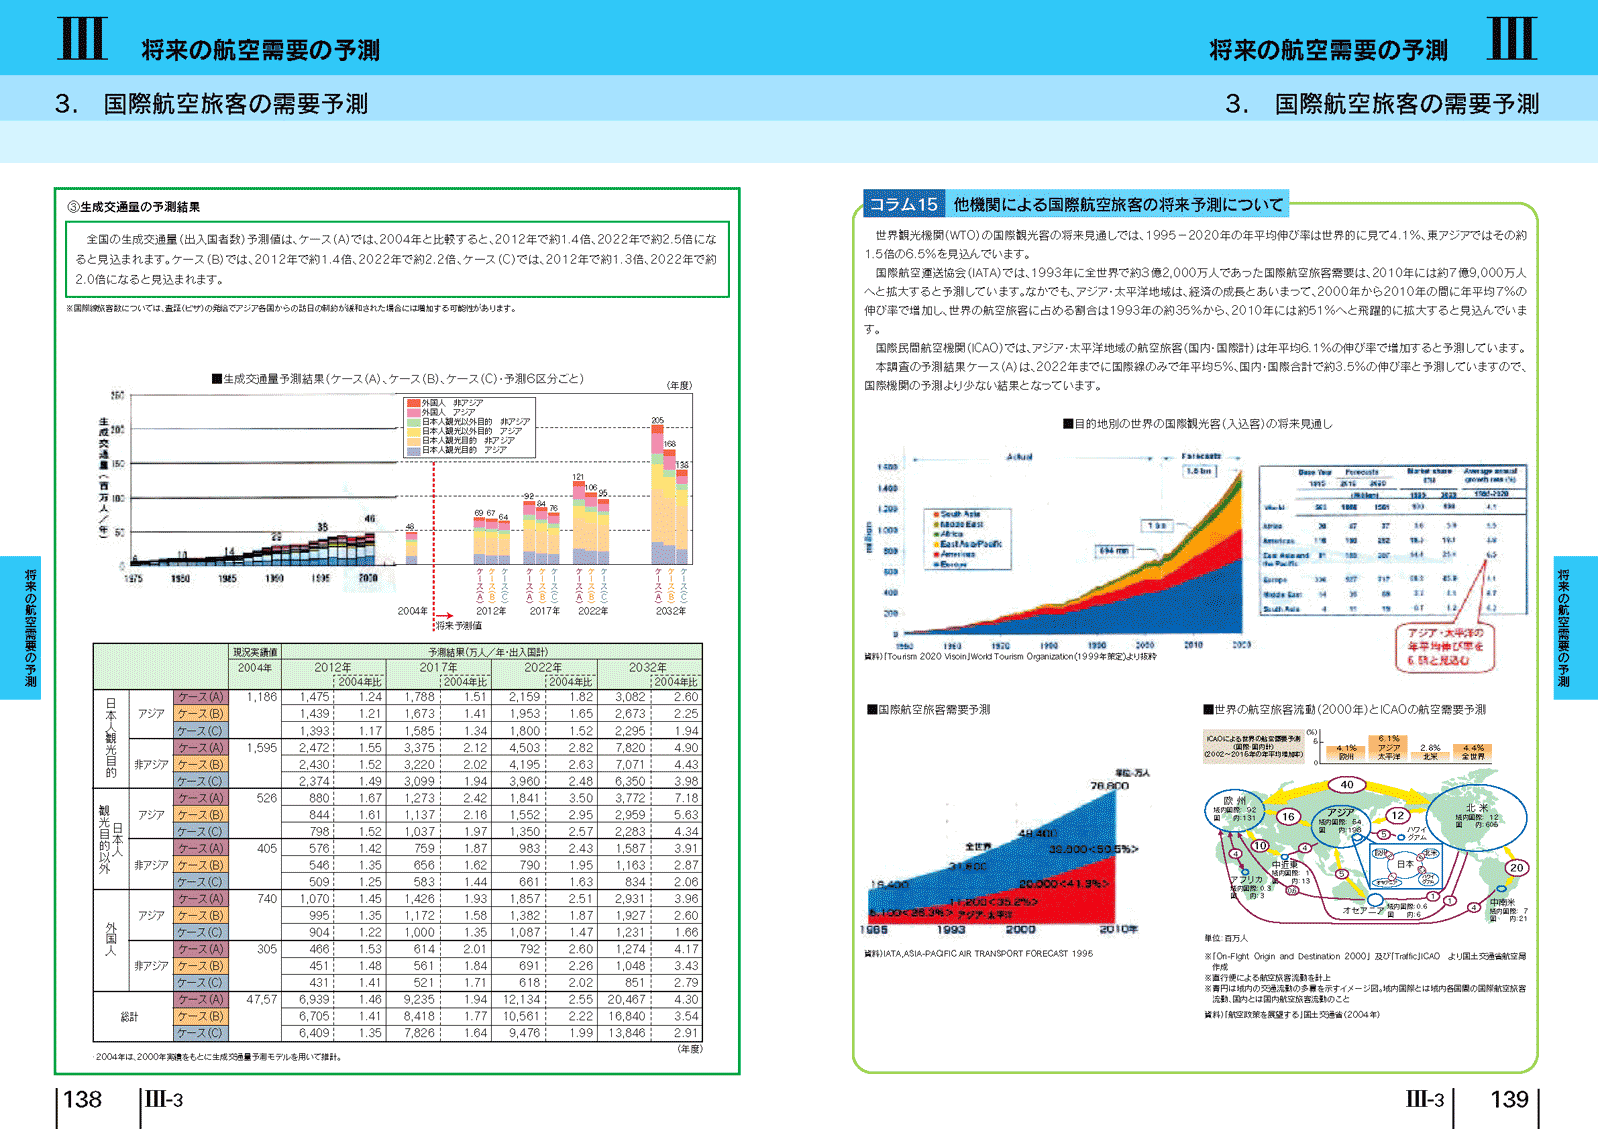1598x1129 pixels.
Task: Click the 20,000<41.3%> label
Action: [1063, 884]
